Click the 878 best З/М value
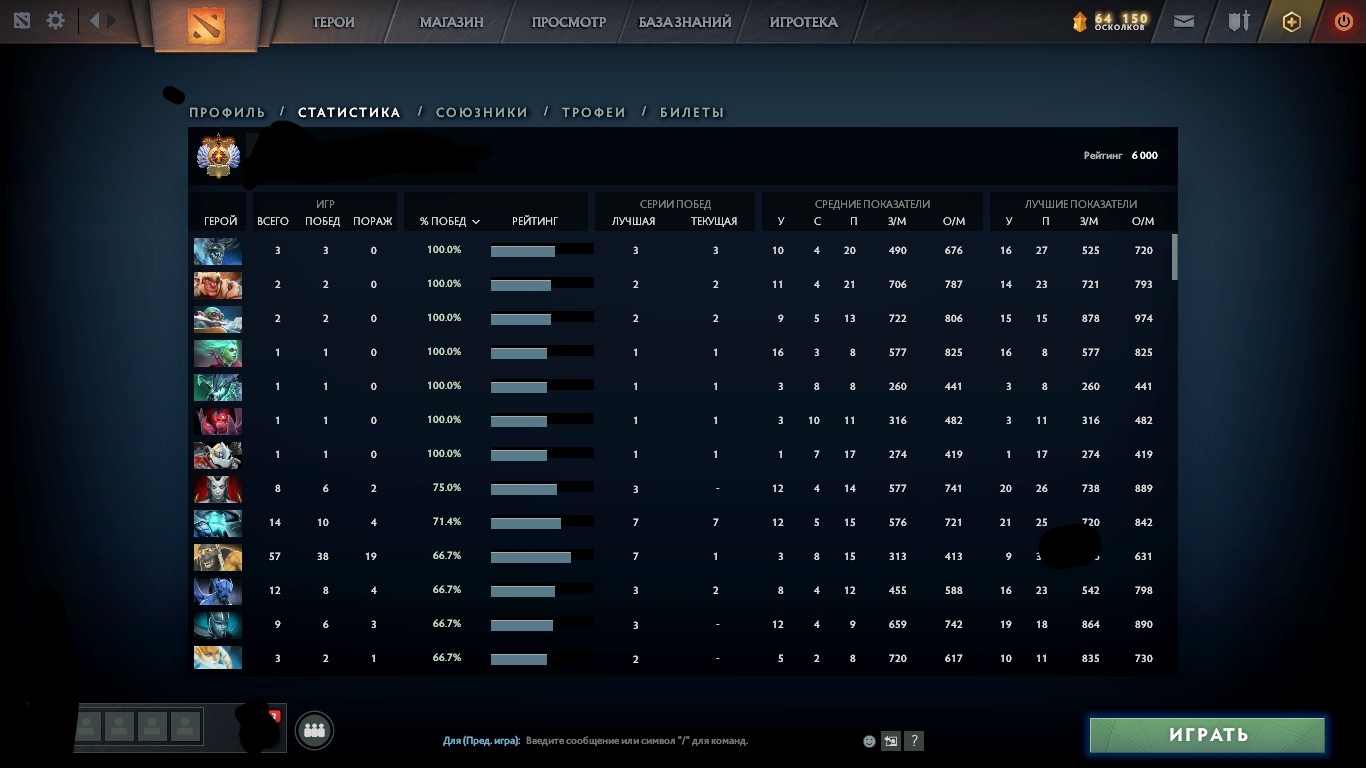Viewport: 1366px width, 768px height. pyautogui.click(x=1090, y=318)
